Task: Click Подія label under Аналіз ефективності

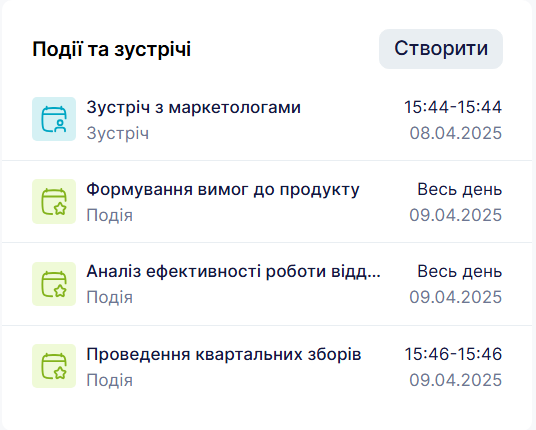Action: [109, 297]
